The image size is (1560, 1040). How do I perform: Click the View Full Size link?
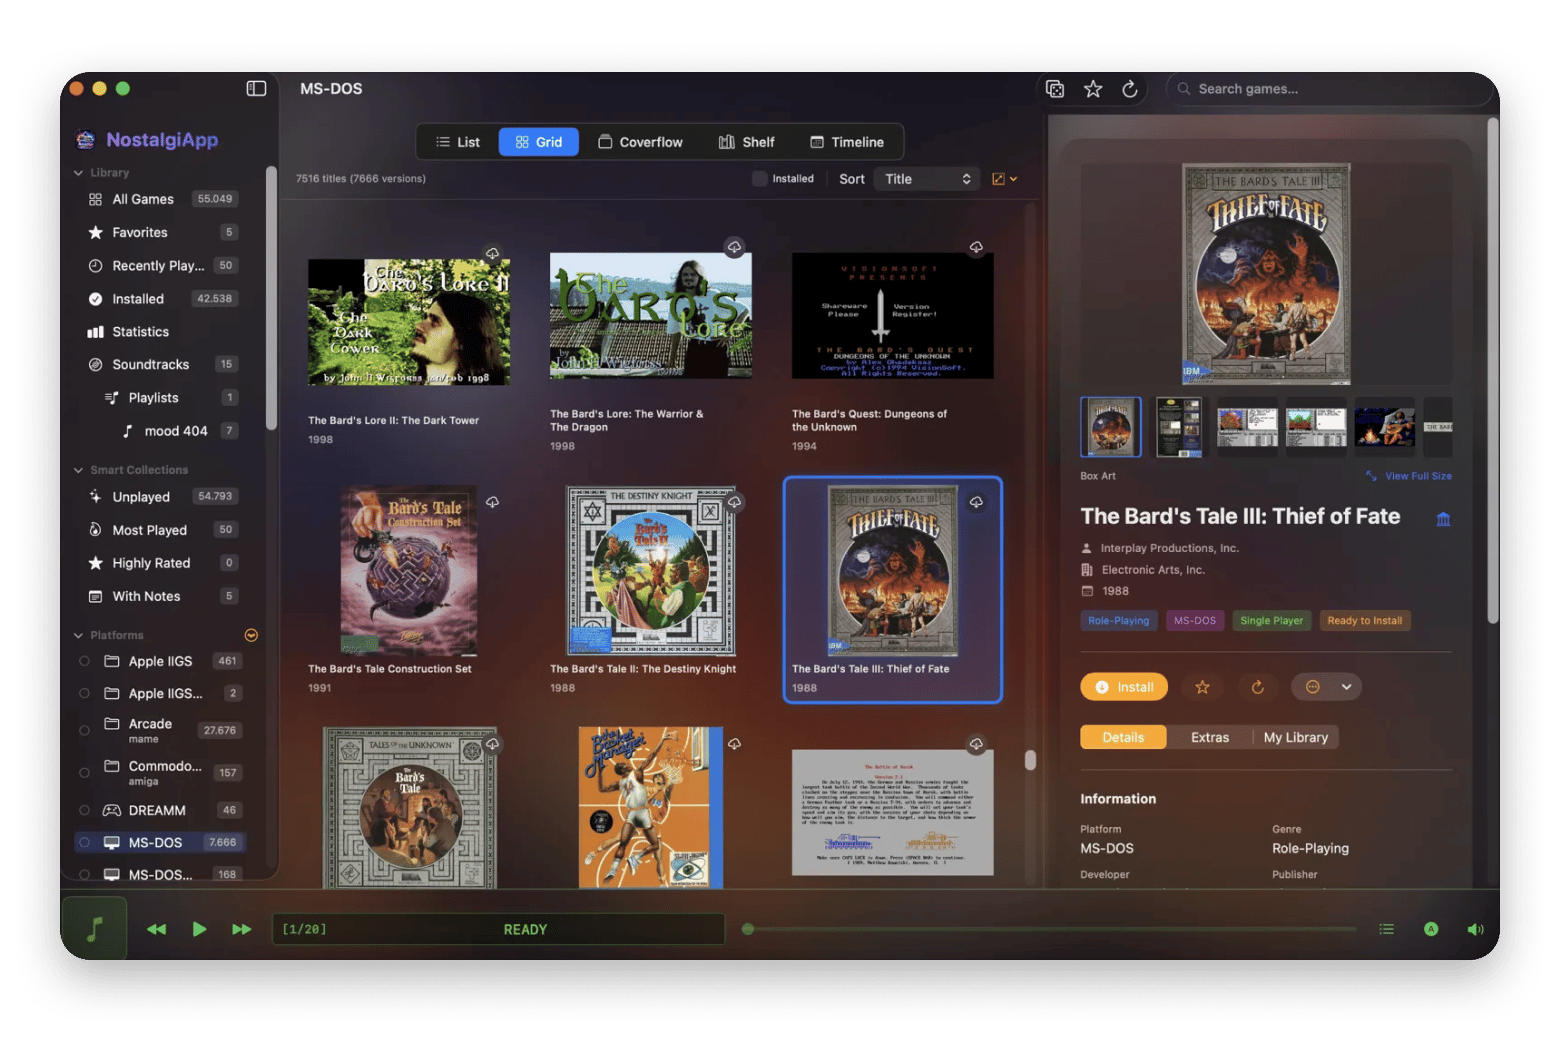pyautogui.click(x=1409, y=476)
